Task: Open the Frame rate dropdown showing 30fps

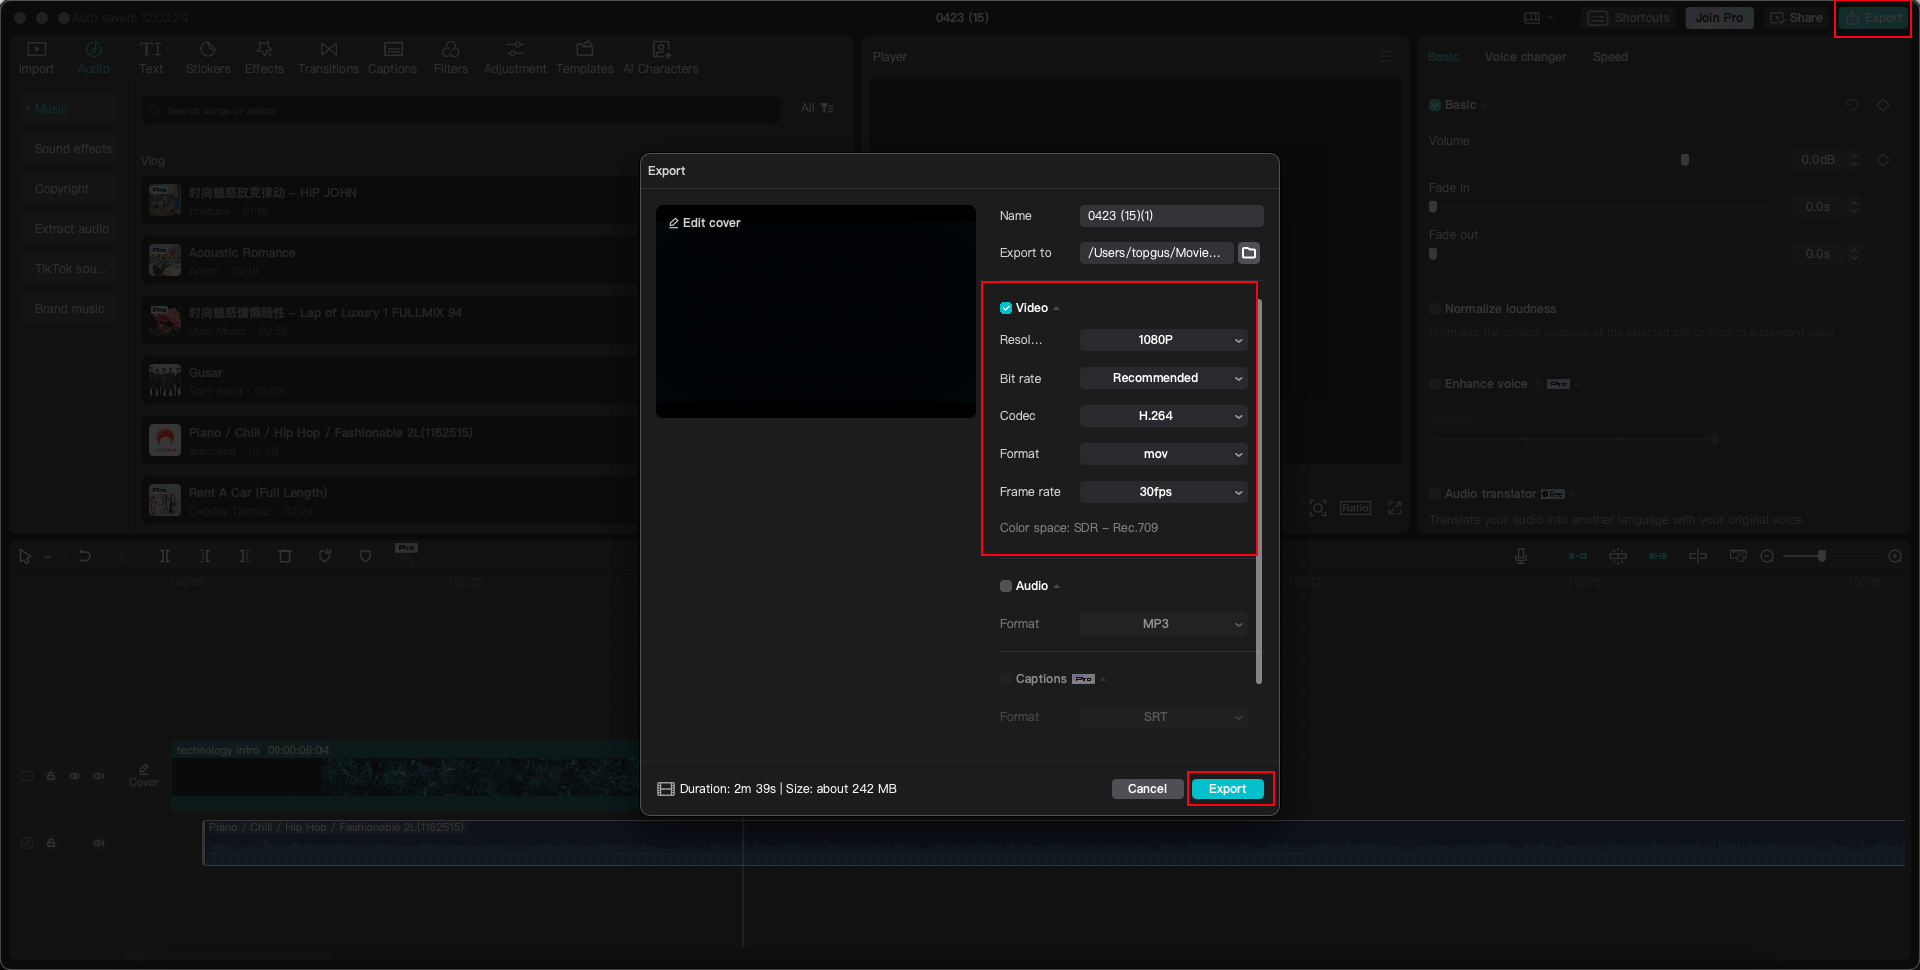Action: pyautogui.click(x=1163, y=492)
